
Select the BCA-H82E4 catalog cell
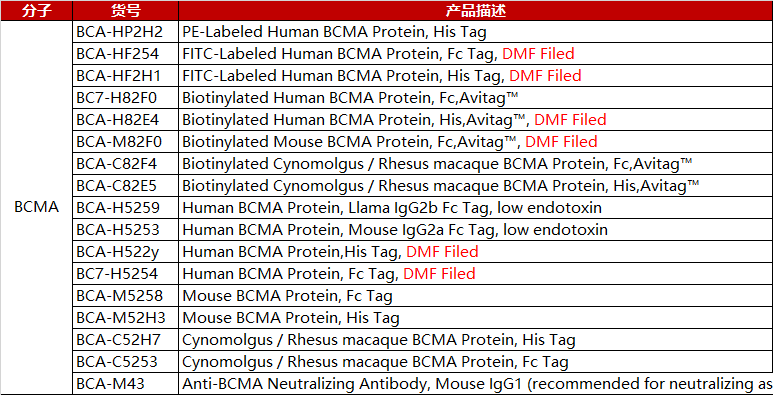(125, 120)
